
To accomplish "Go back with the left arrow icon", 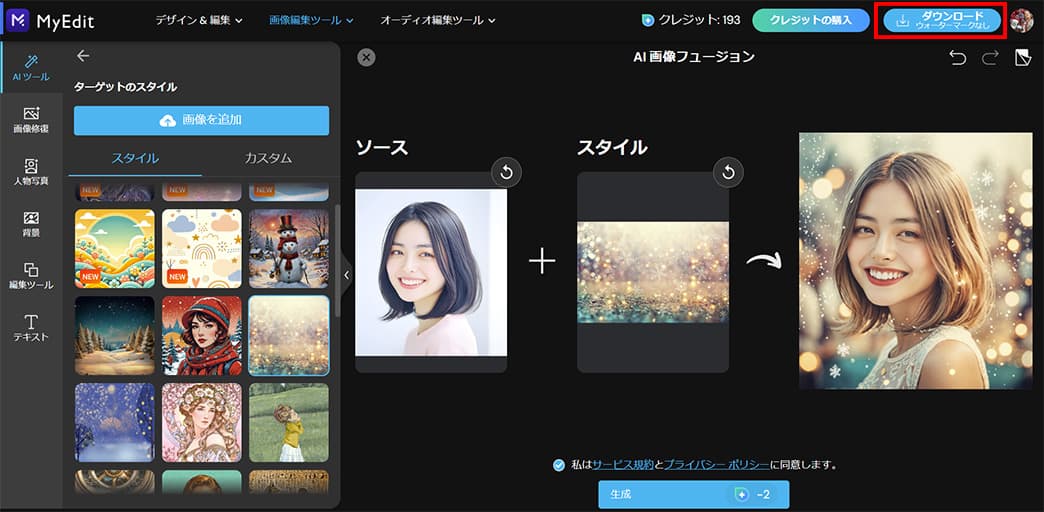I will 83,56.
